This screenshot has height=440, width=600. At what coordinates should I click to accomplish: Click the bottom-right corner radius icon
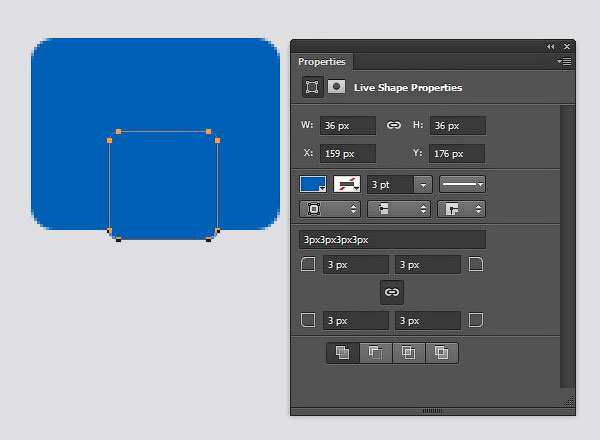coord(476,320)
